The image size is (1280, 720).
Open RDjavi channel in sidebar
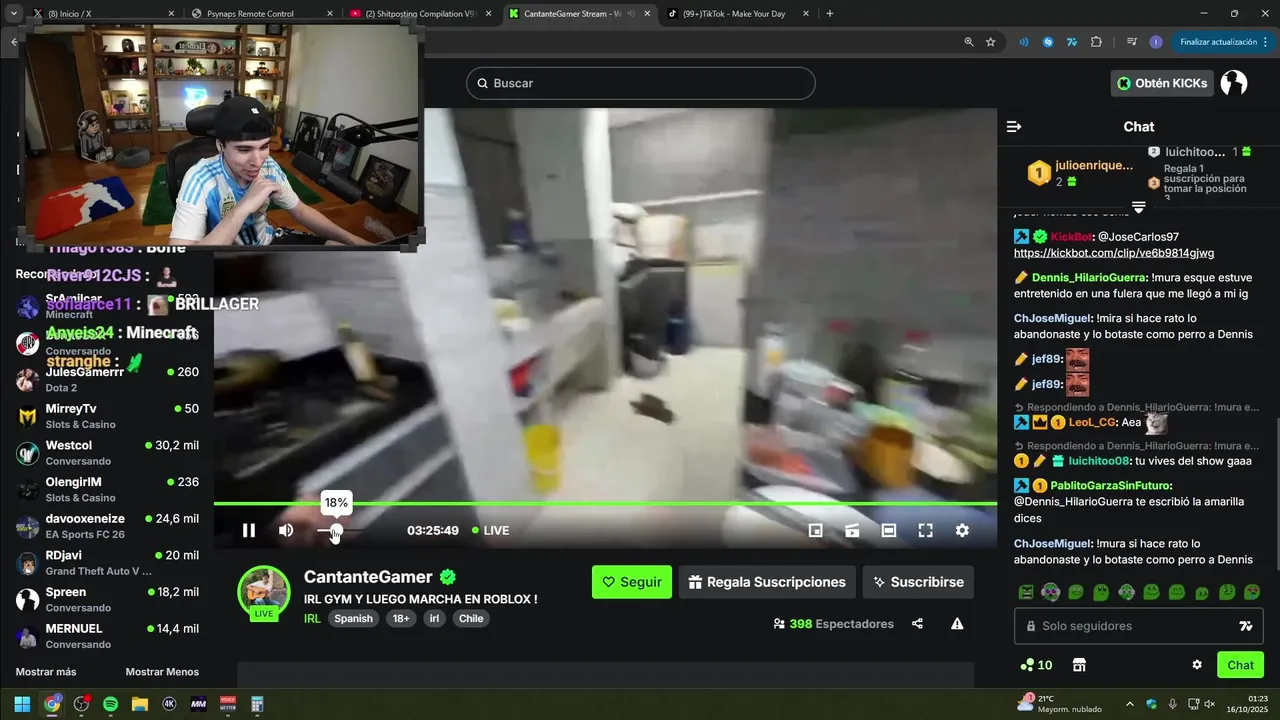point(107,563)
